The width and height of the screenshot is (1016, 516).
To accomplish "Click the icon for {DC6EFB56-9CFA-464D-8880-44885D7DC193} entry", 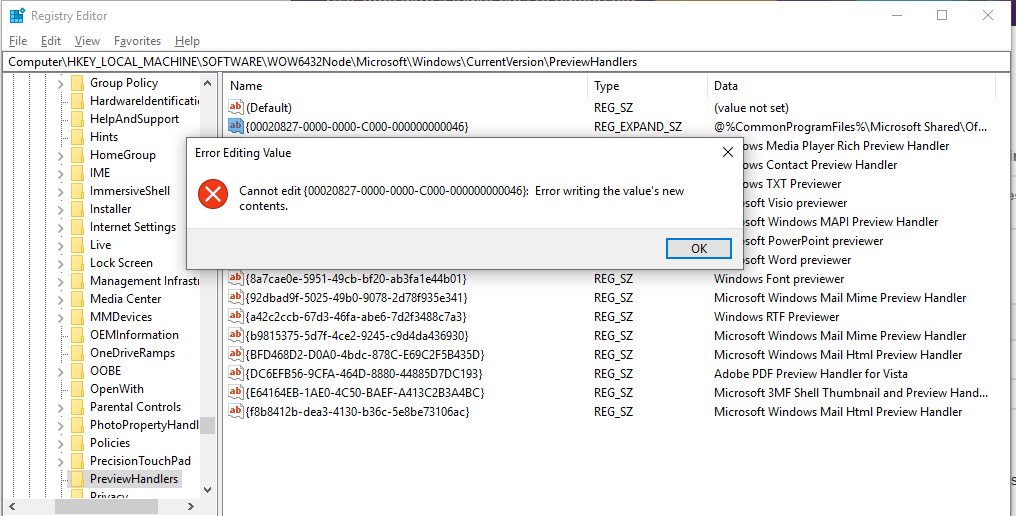I will [x=236, y=374].
